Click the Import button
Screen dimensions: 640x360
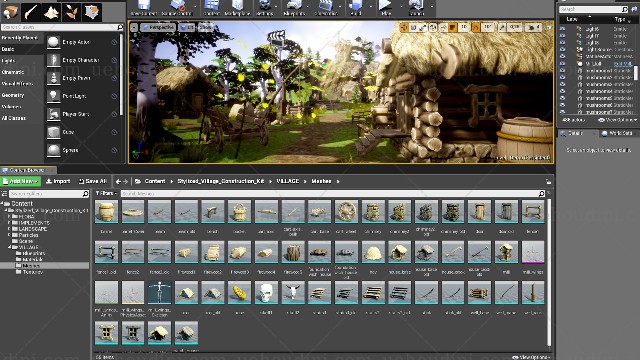pos(58,181)
